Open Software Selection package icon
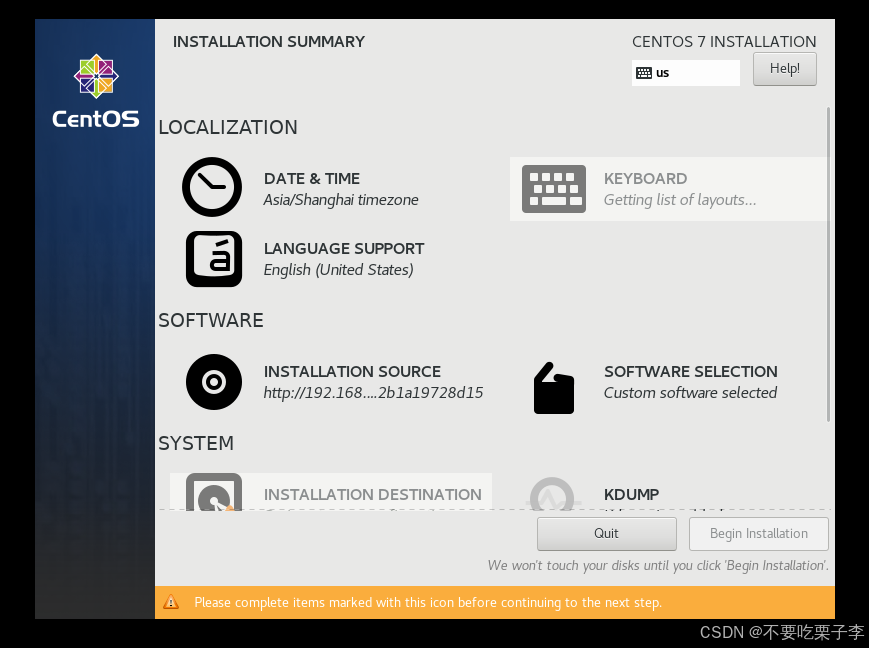This screenshot has height=648, width=869. pos(554,388)
